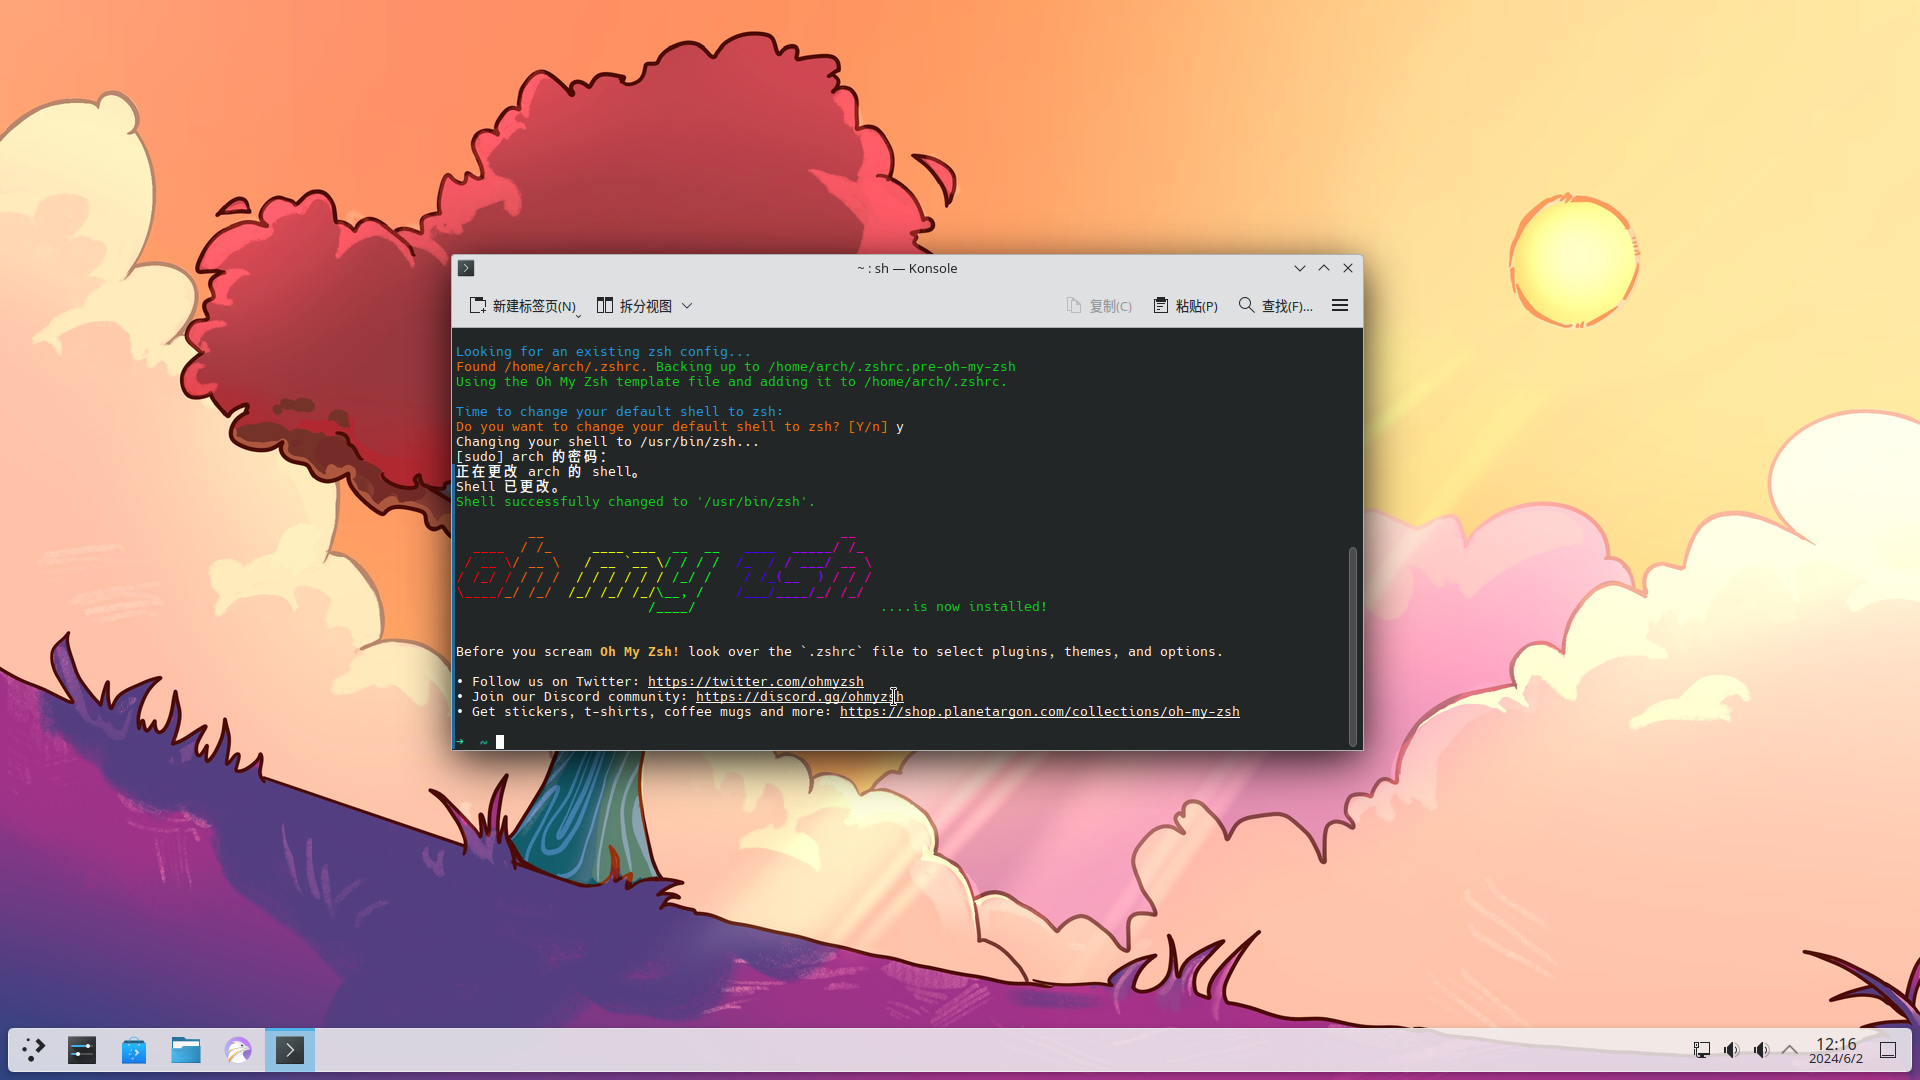The width and height of the screenshot is (1920, 1080).
Task: Open the KDE application launcher
Action: pyautogui.click(x=34, y=1050)
